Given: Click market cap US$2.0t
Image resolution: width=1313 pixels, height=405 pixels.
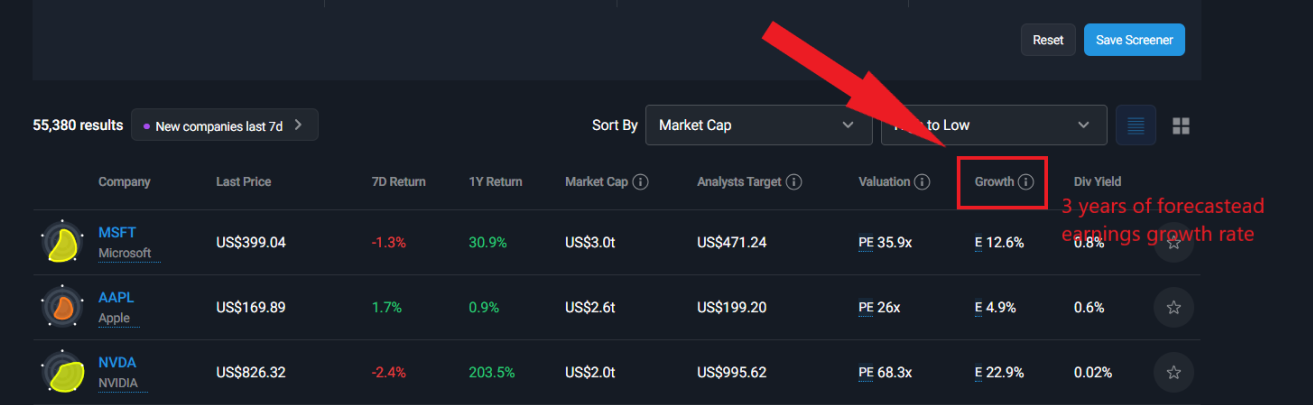Looking at the screenshot, I should click(x=590, y=372).
